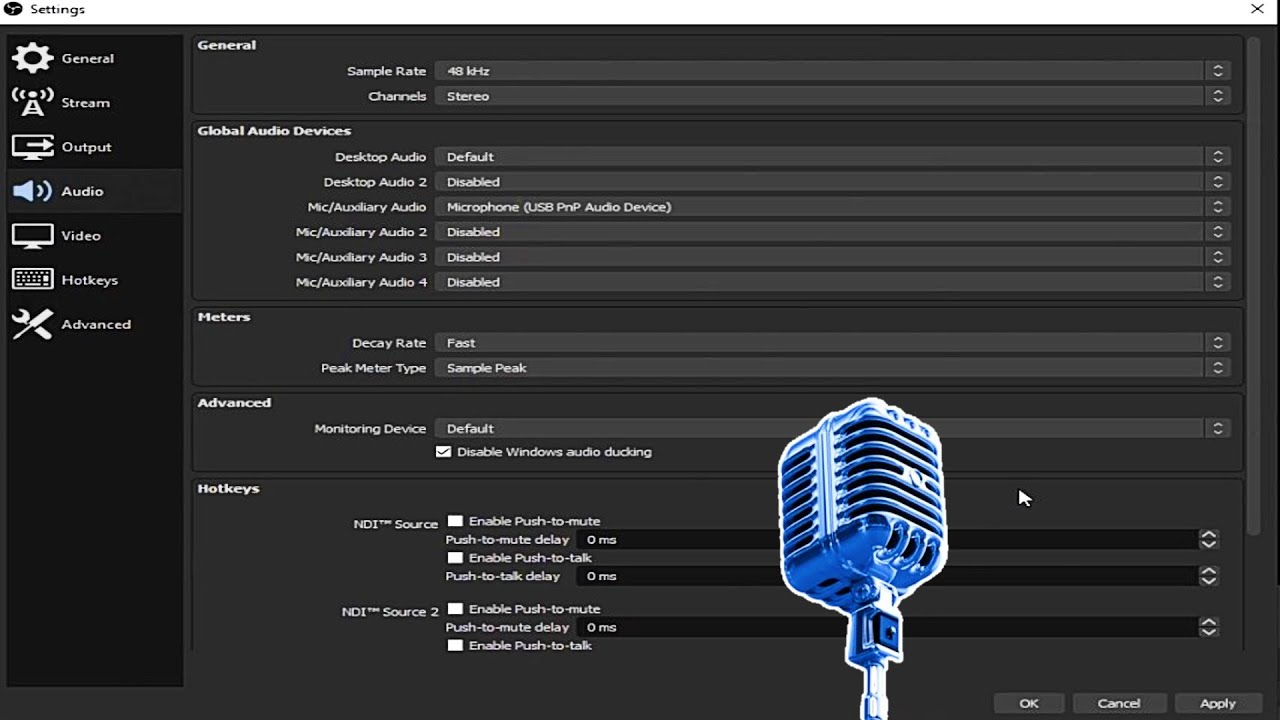Adjust NDI Source Push-to-talk delay stepper
This screenshot has height=720, width=1280.
(x=1208, y=577)
